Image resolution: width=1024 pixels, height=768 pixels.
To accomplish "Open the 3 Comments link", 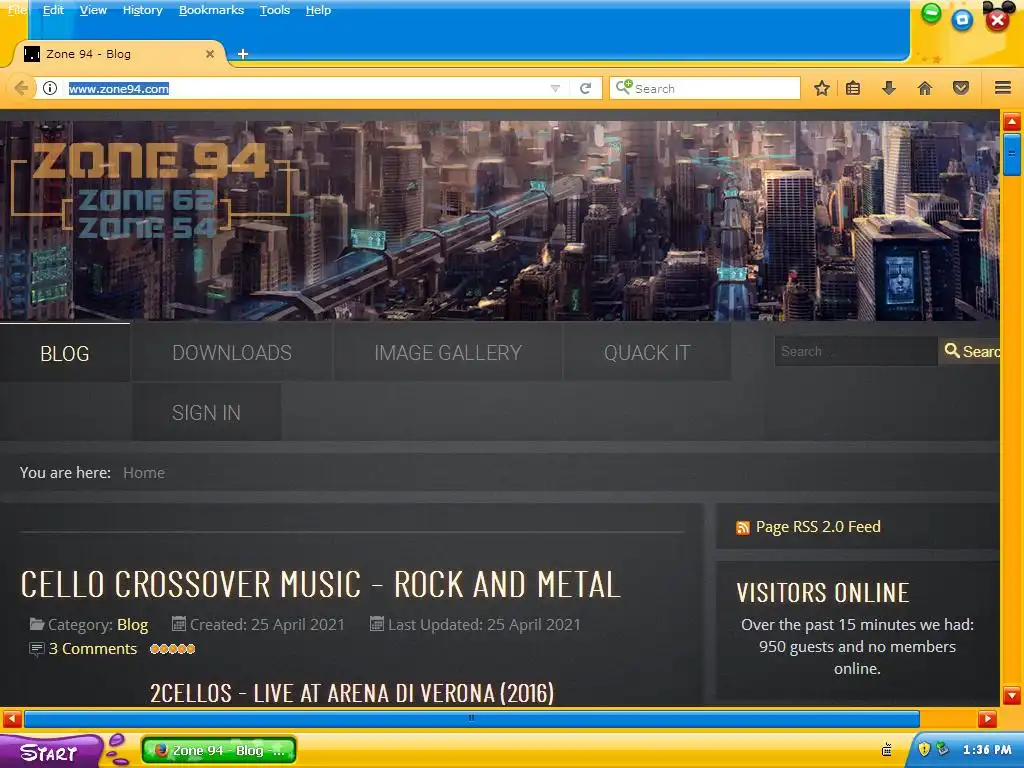I will [x=93, y=649].
